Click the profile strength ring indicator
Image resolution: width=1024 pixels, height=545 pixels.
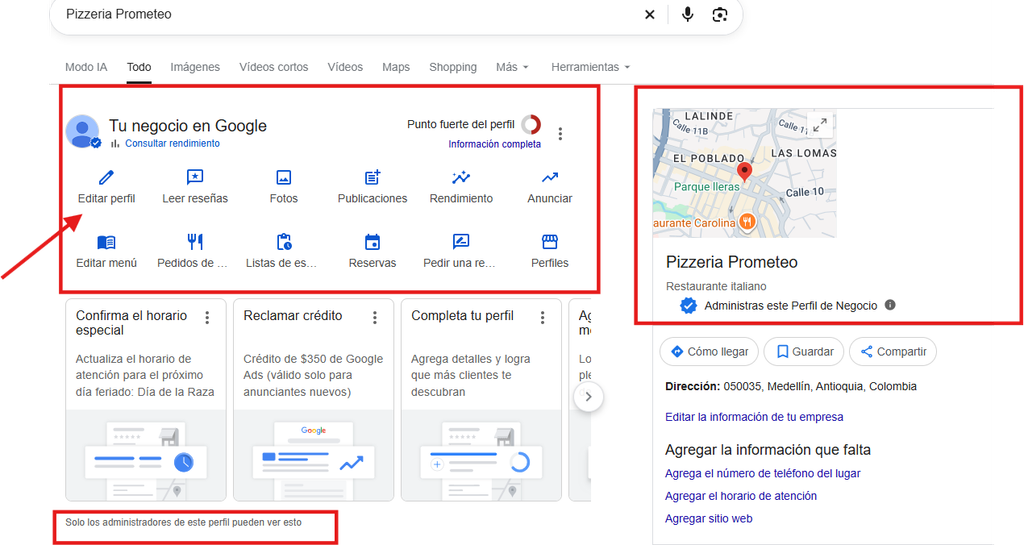tap(531, 124)
